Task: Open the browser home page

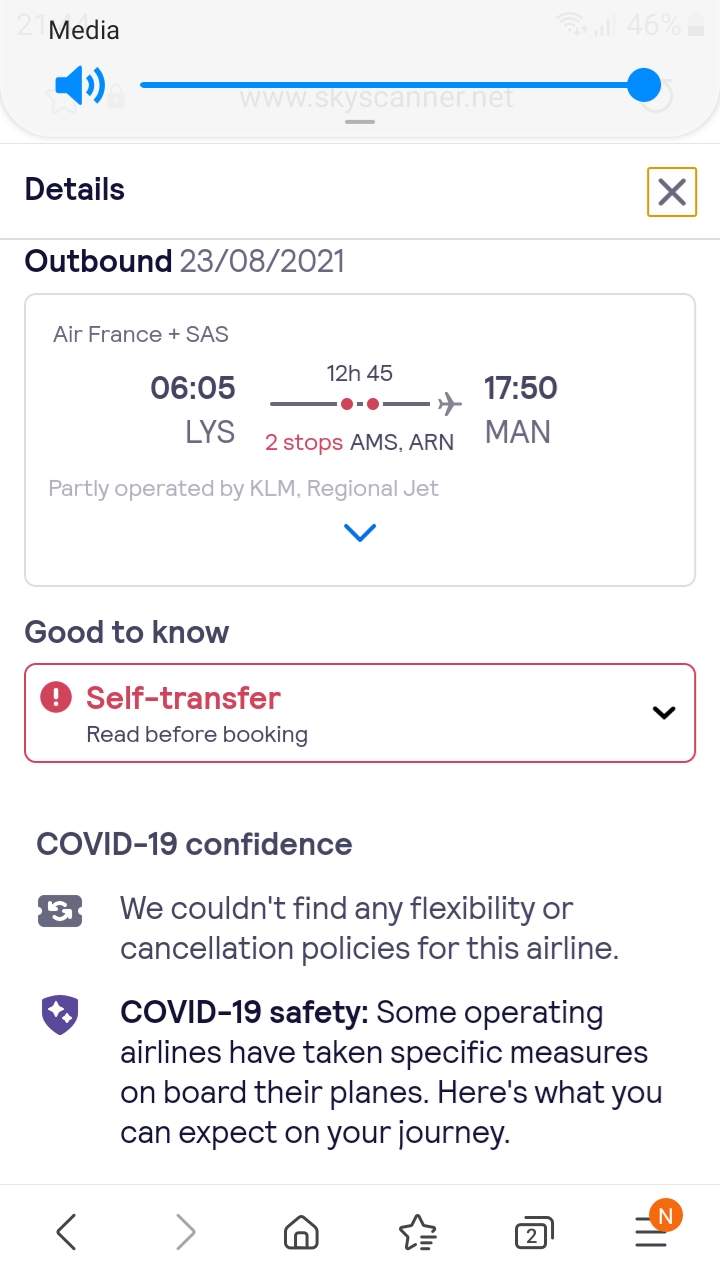Action: coord(301,1234)
